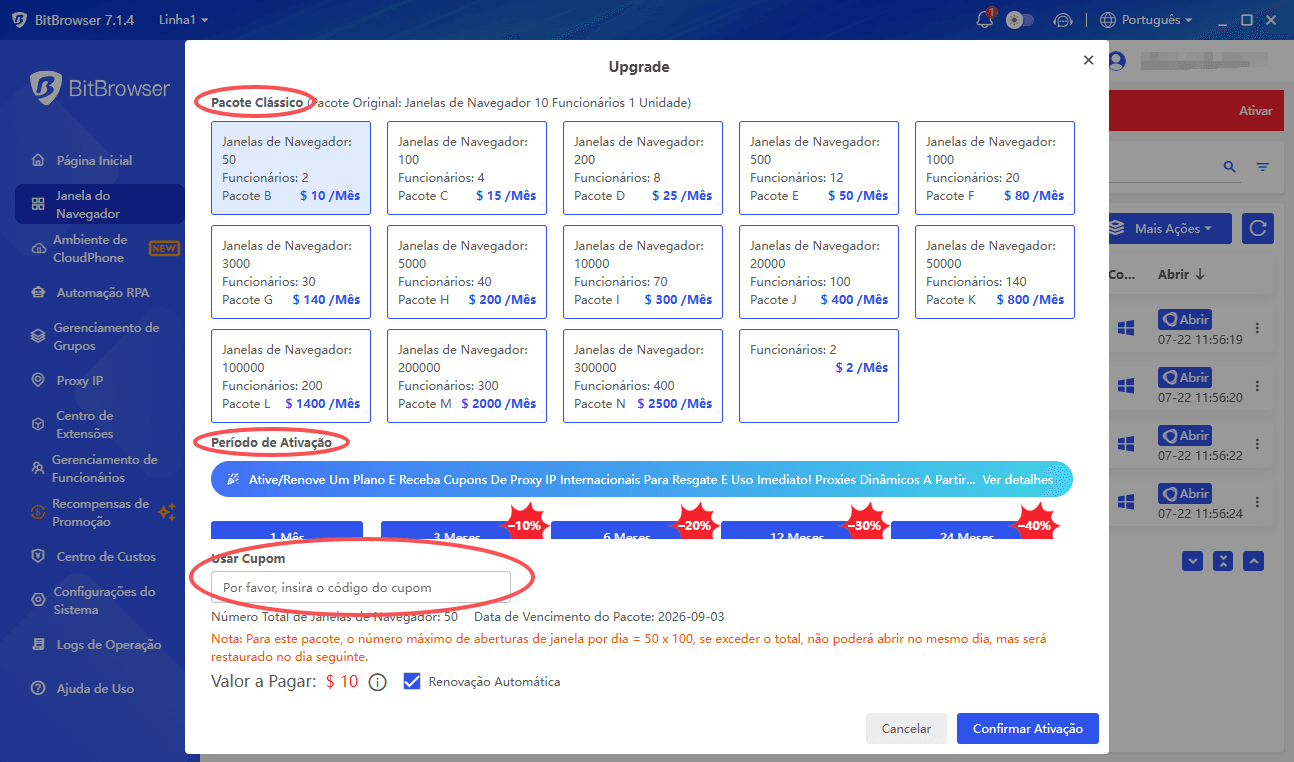1294x762 pixels.
Task: Open Página Inicial in sidebar
Action: pyautogui.click(x=94, y=160)
